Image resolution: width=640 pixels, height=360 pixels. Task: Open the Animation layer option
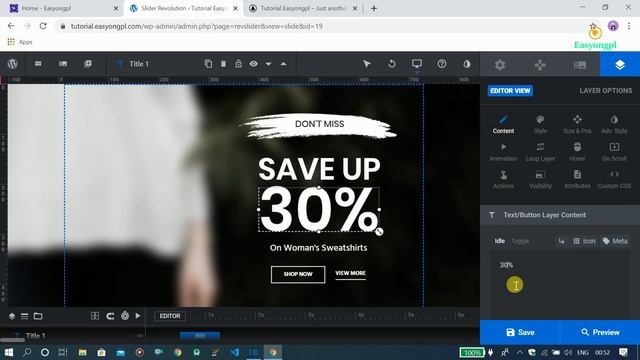503,152
